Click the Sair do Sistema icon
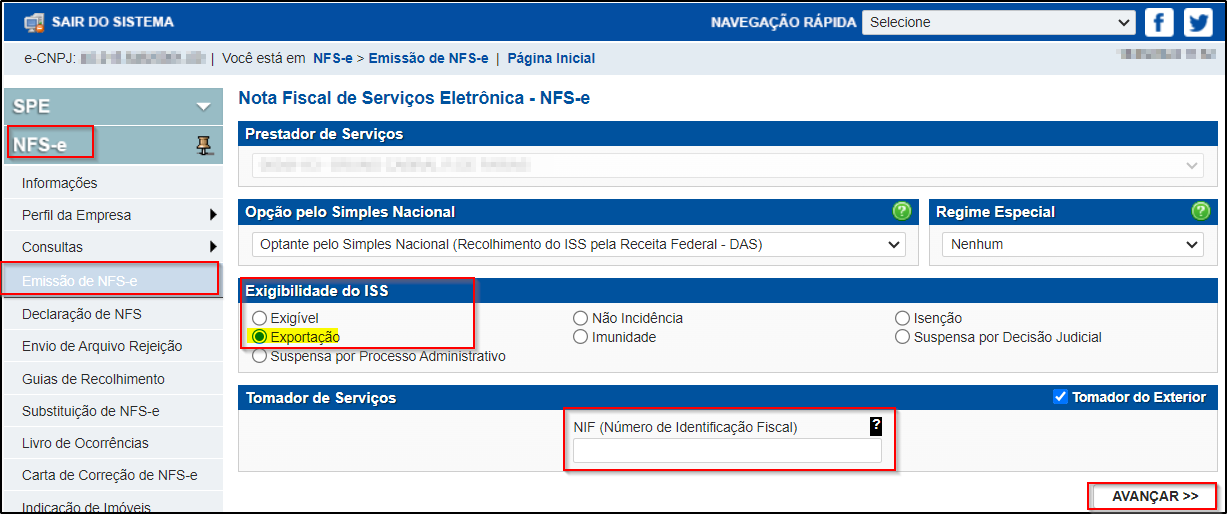 tap(34, 22)
